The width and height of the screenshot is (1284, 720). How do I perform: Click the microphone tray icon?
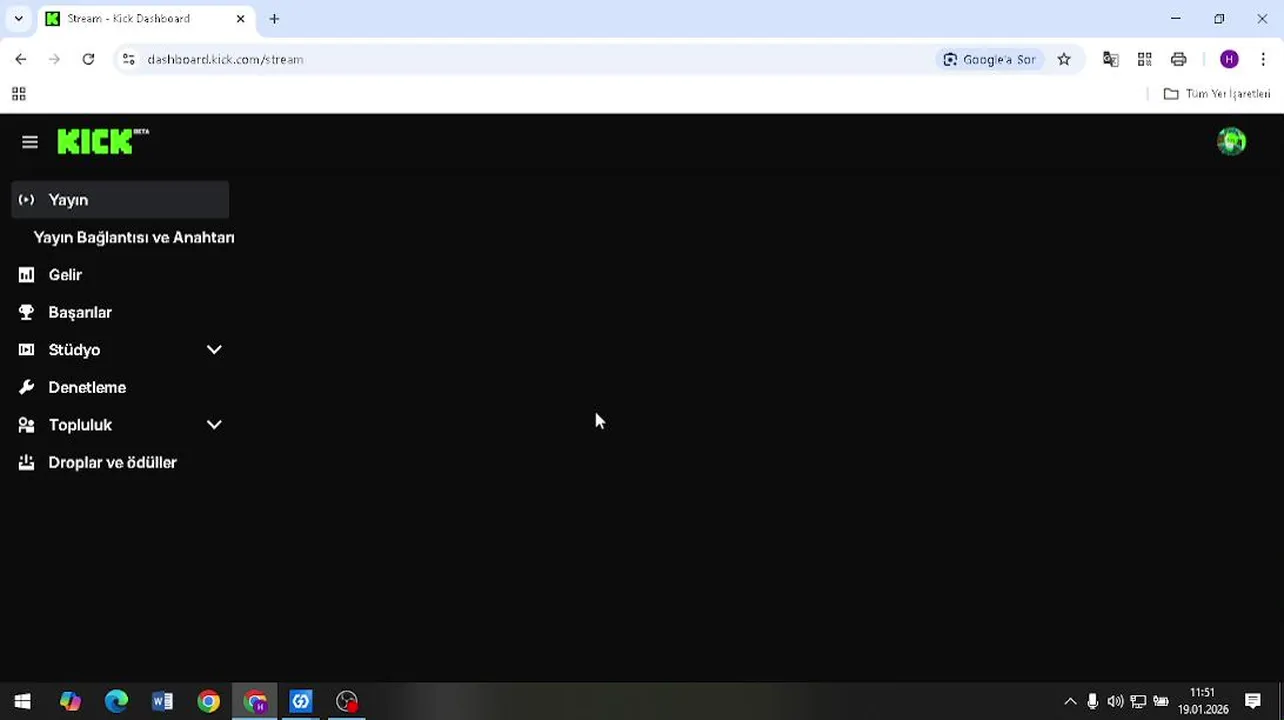coord(1092,701)
